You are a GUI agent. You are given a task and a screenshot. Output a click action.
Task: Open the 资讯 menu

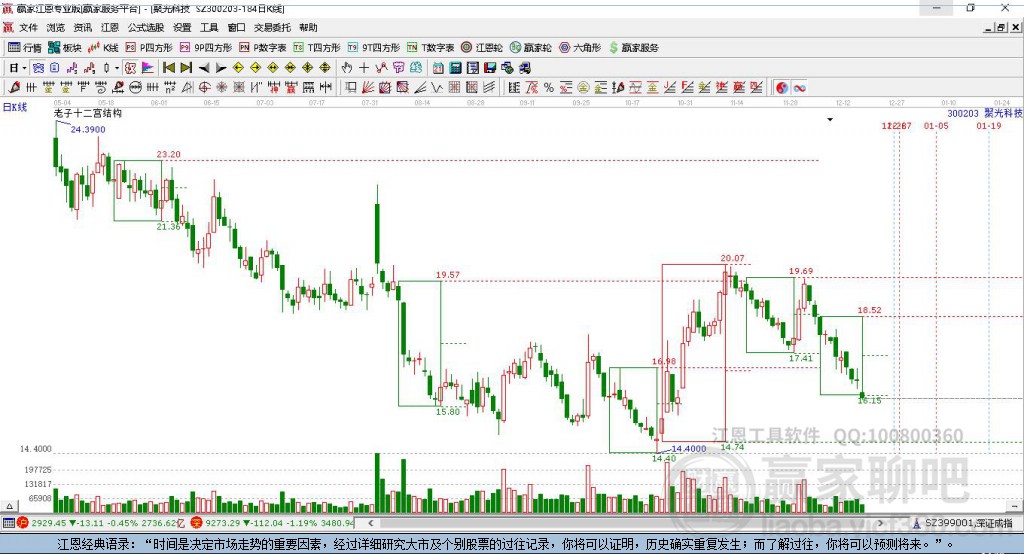[x=83, y=27]
